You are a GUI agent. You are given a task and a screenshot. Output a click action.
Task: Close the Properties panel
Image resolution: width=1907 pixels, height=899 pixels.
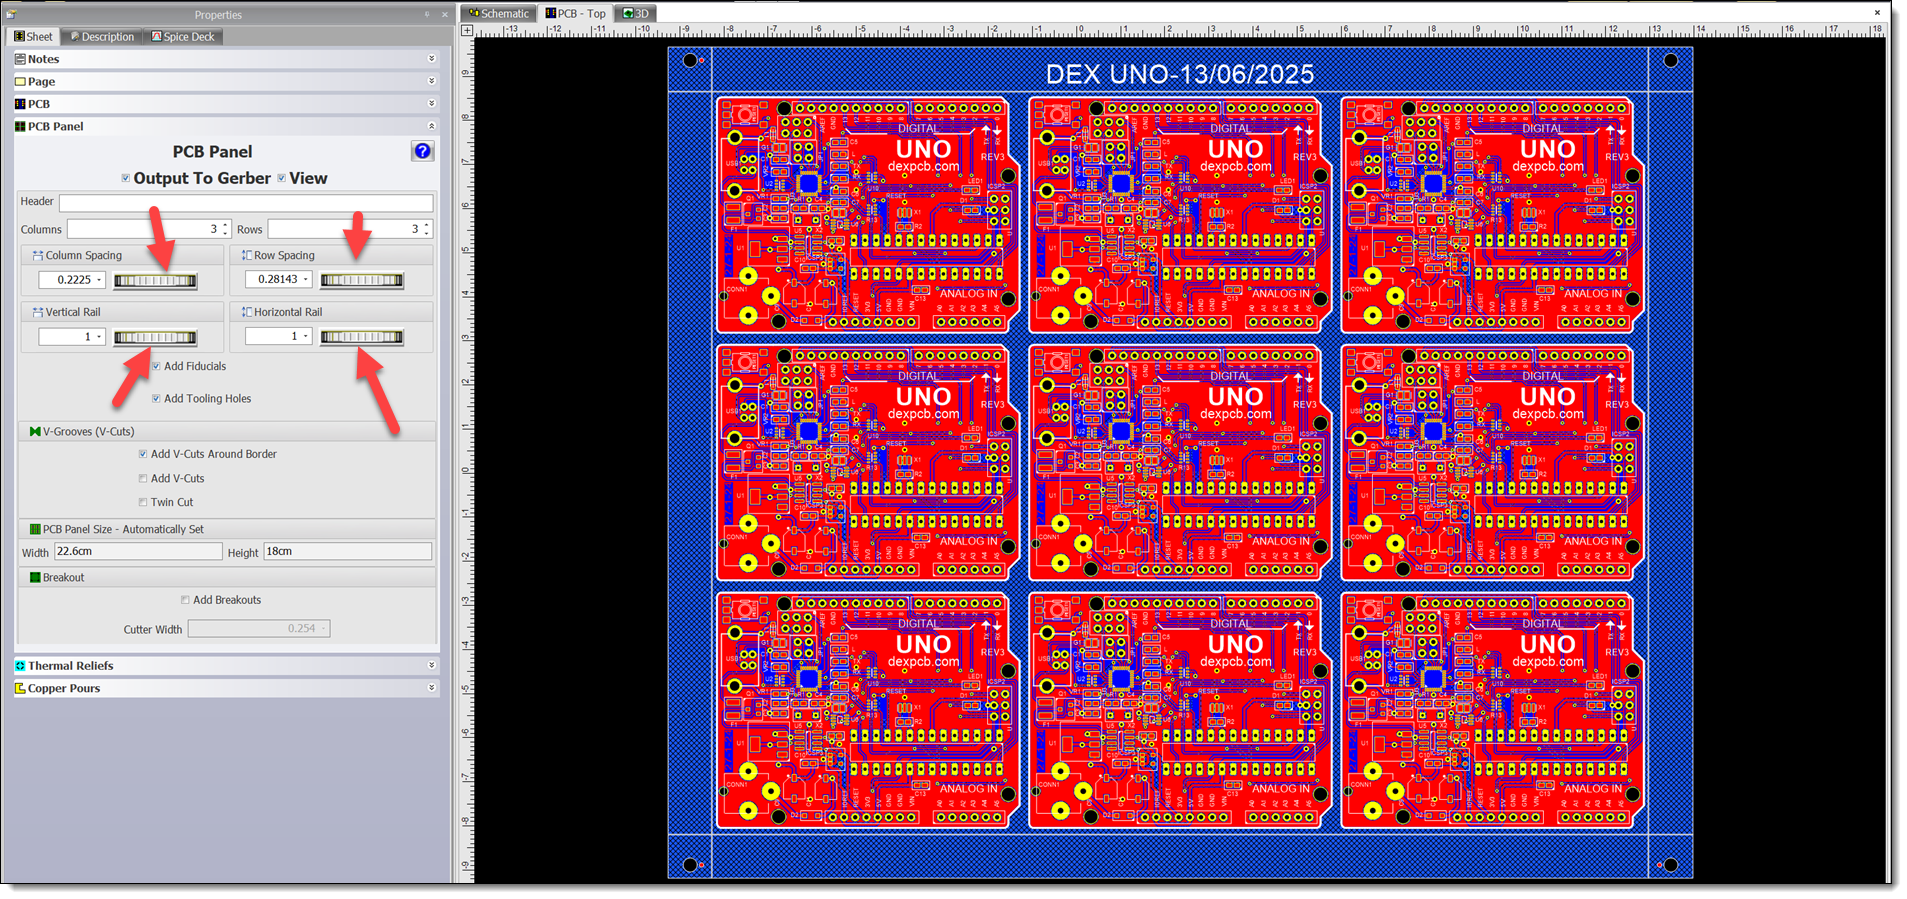coord(445,15)
